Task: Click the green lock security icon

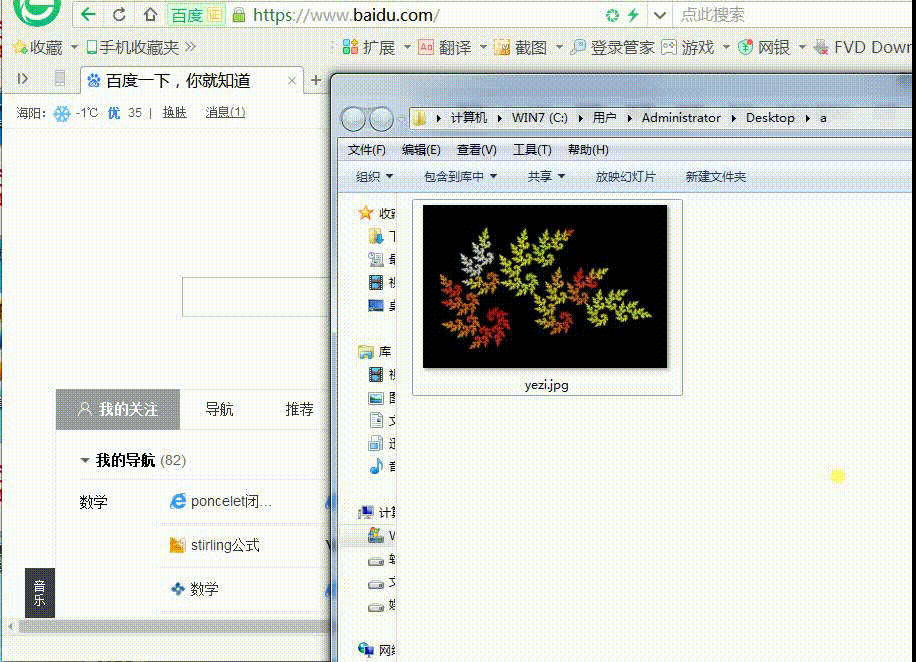Action: [x=238, y=15]
